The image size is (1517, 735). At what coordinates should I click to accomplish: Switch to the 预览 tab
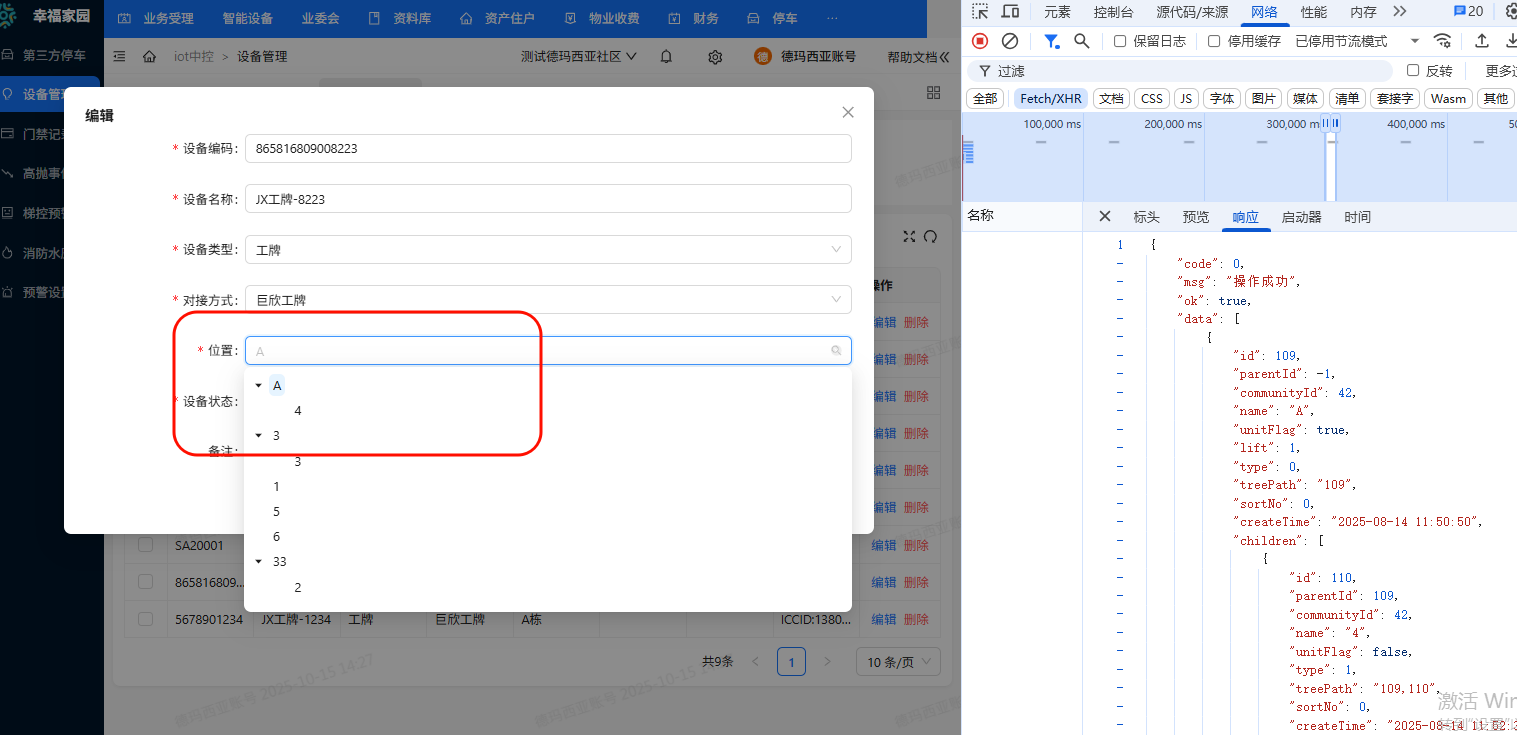1195,217
